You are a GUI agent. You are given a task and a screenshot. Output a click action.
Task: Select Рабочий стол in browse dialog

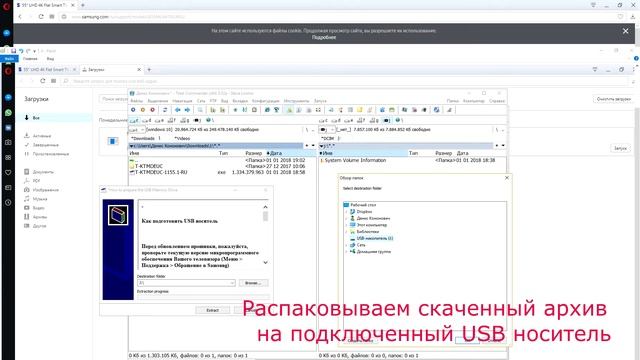(363, 205)
